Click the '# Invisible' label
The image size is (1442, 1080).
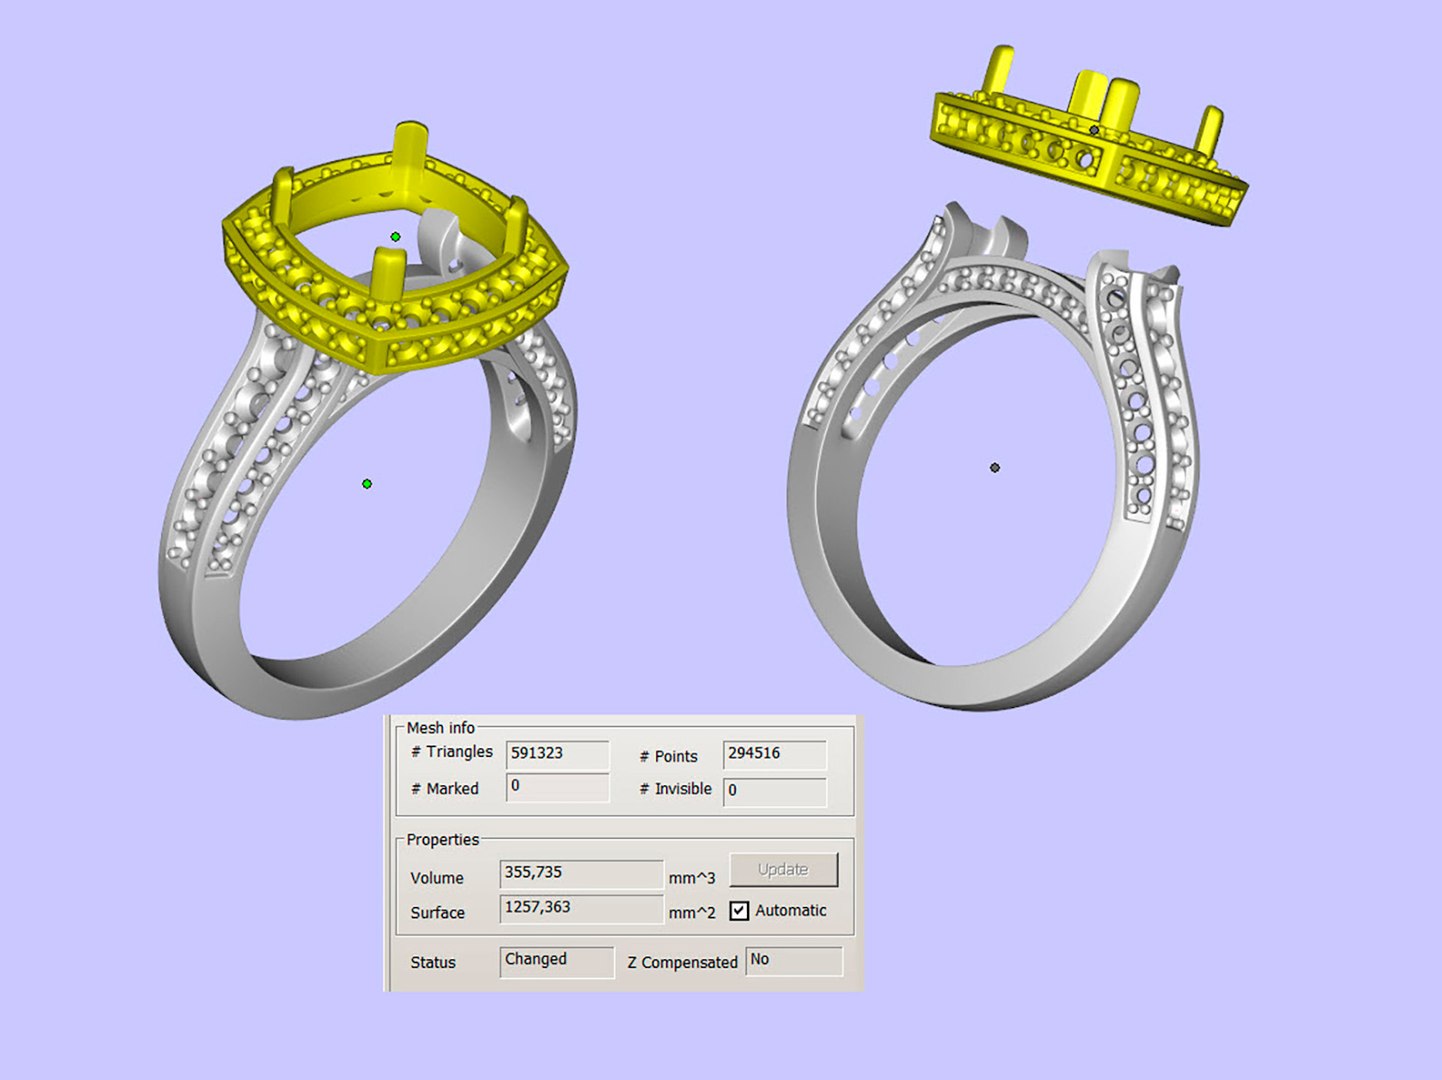tap(675, 789)
